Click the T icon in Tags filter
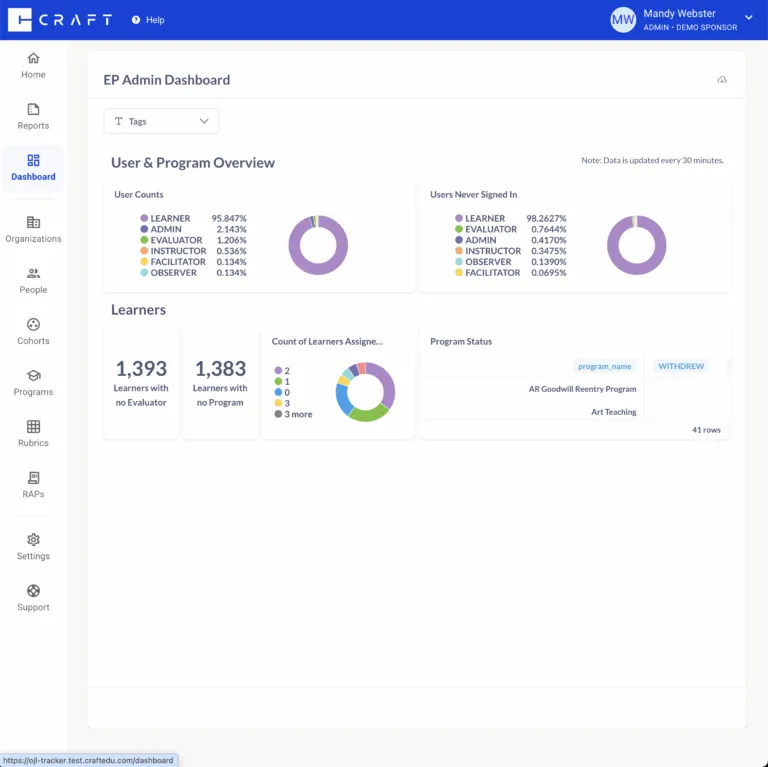The width and height of the screenshot is (768, 767). click(x=119, y=121)
